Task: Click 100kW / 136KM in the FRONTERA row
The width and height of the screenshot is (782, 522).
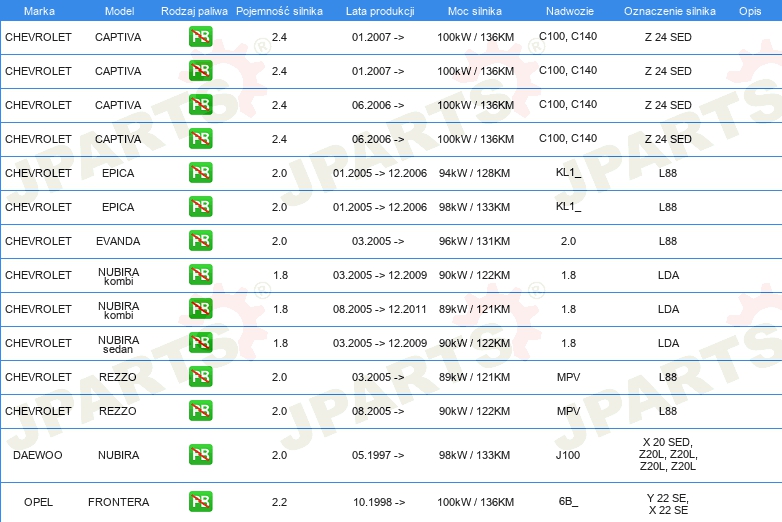Action: tap(475, 502)
